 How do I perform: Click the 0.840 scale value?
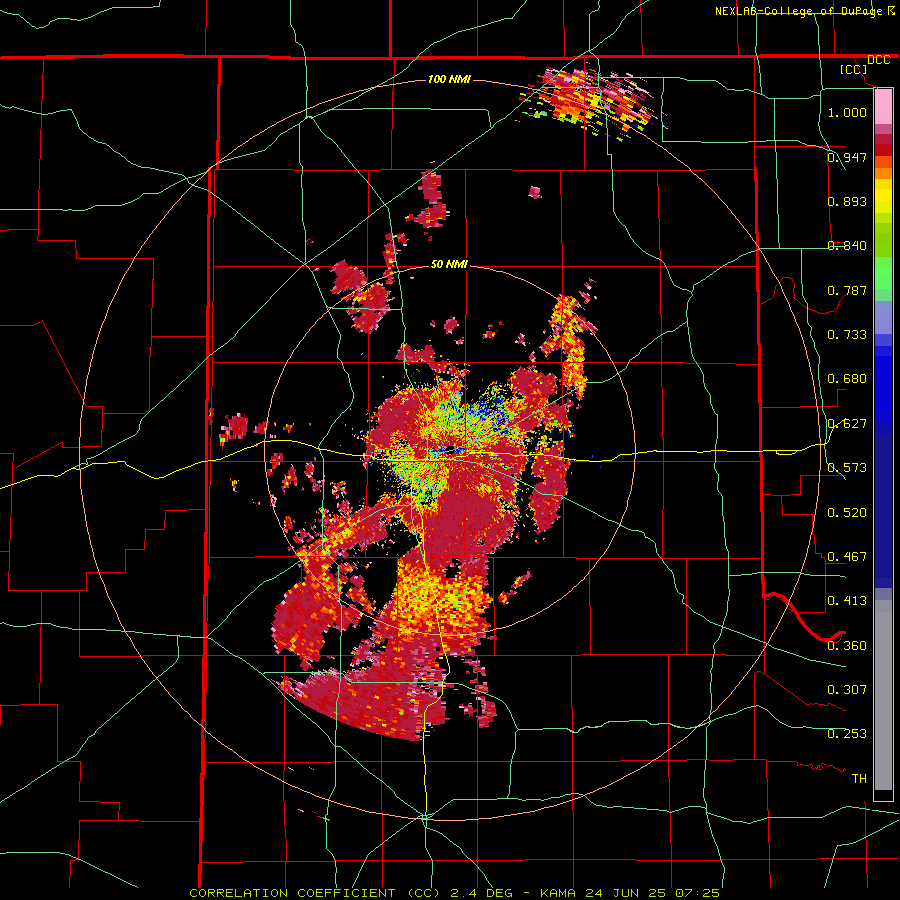(847, 245)
